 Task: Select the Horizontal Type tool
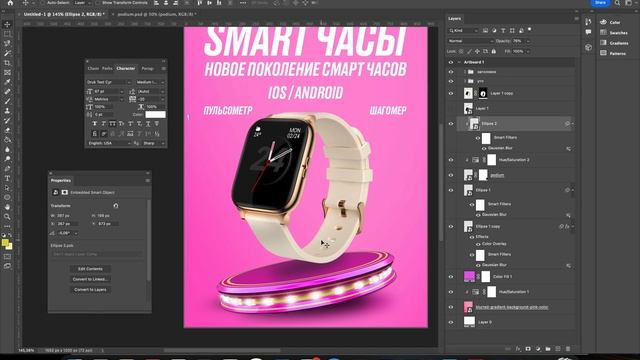[7, 178]
